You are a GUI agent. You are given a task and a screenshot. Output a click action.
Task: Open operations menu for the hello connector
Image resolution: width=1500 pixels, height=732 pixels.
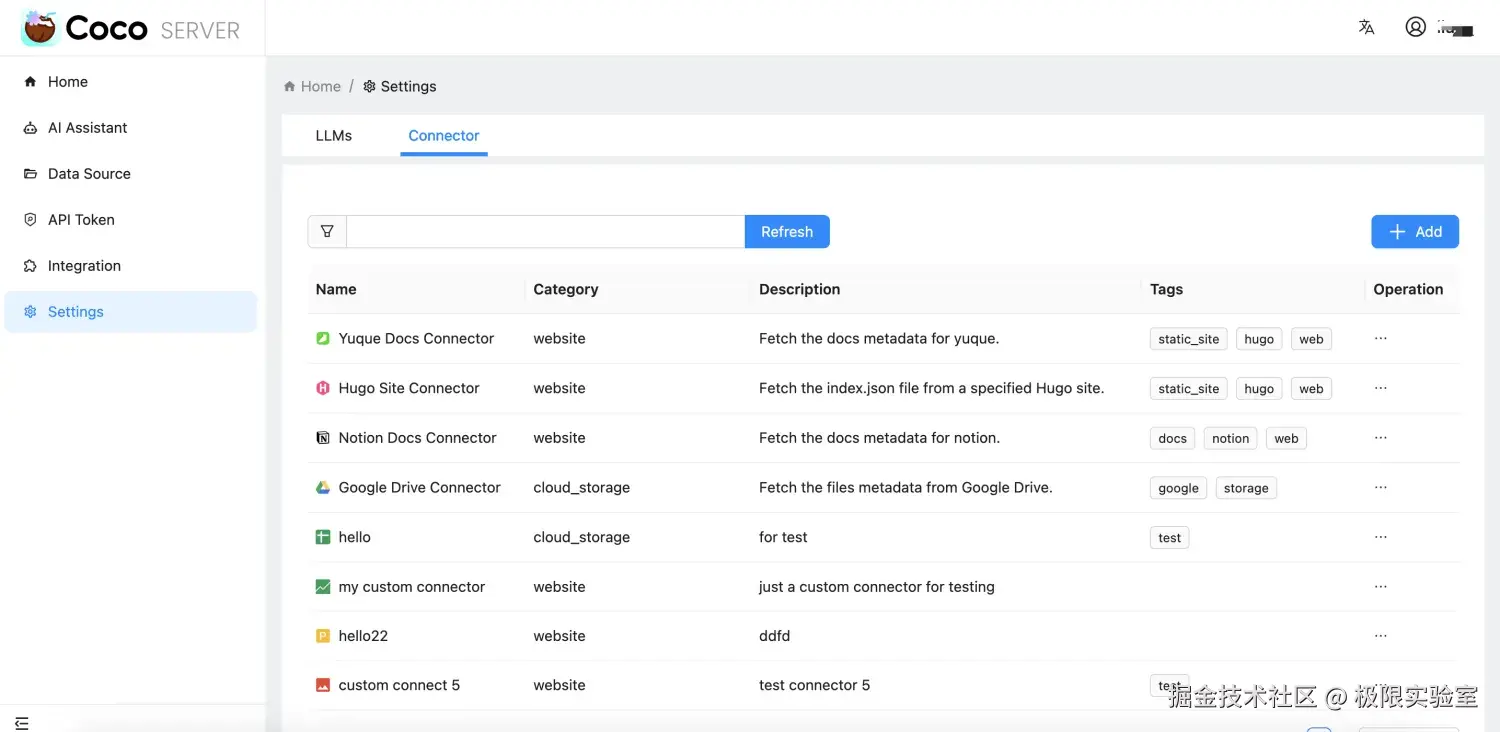pyautogui.click(x=1380, y=537)
